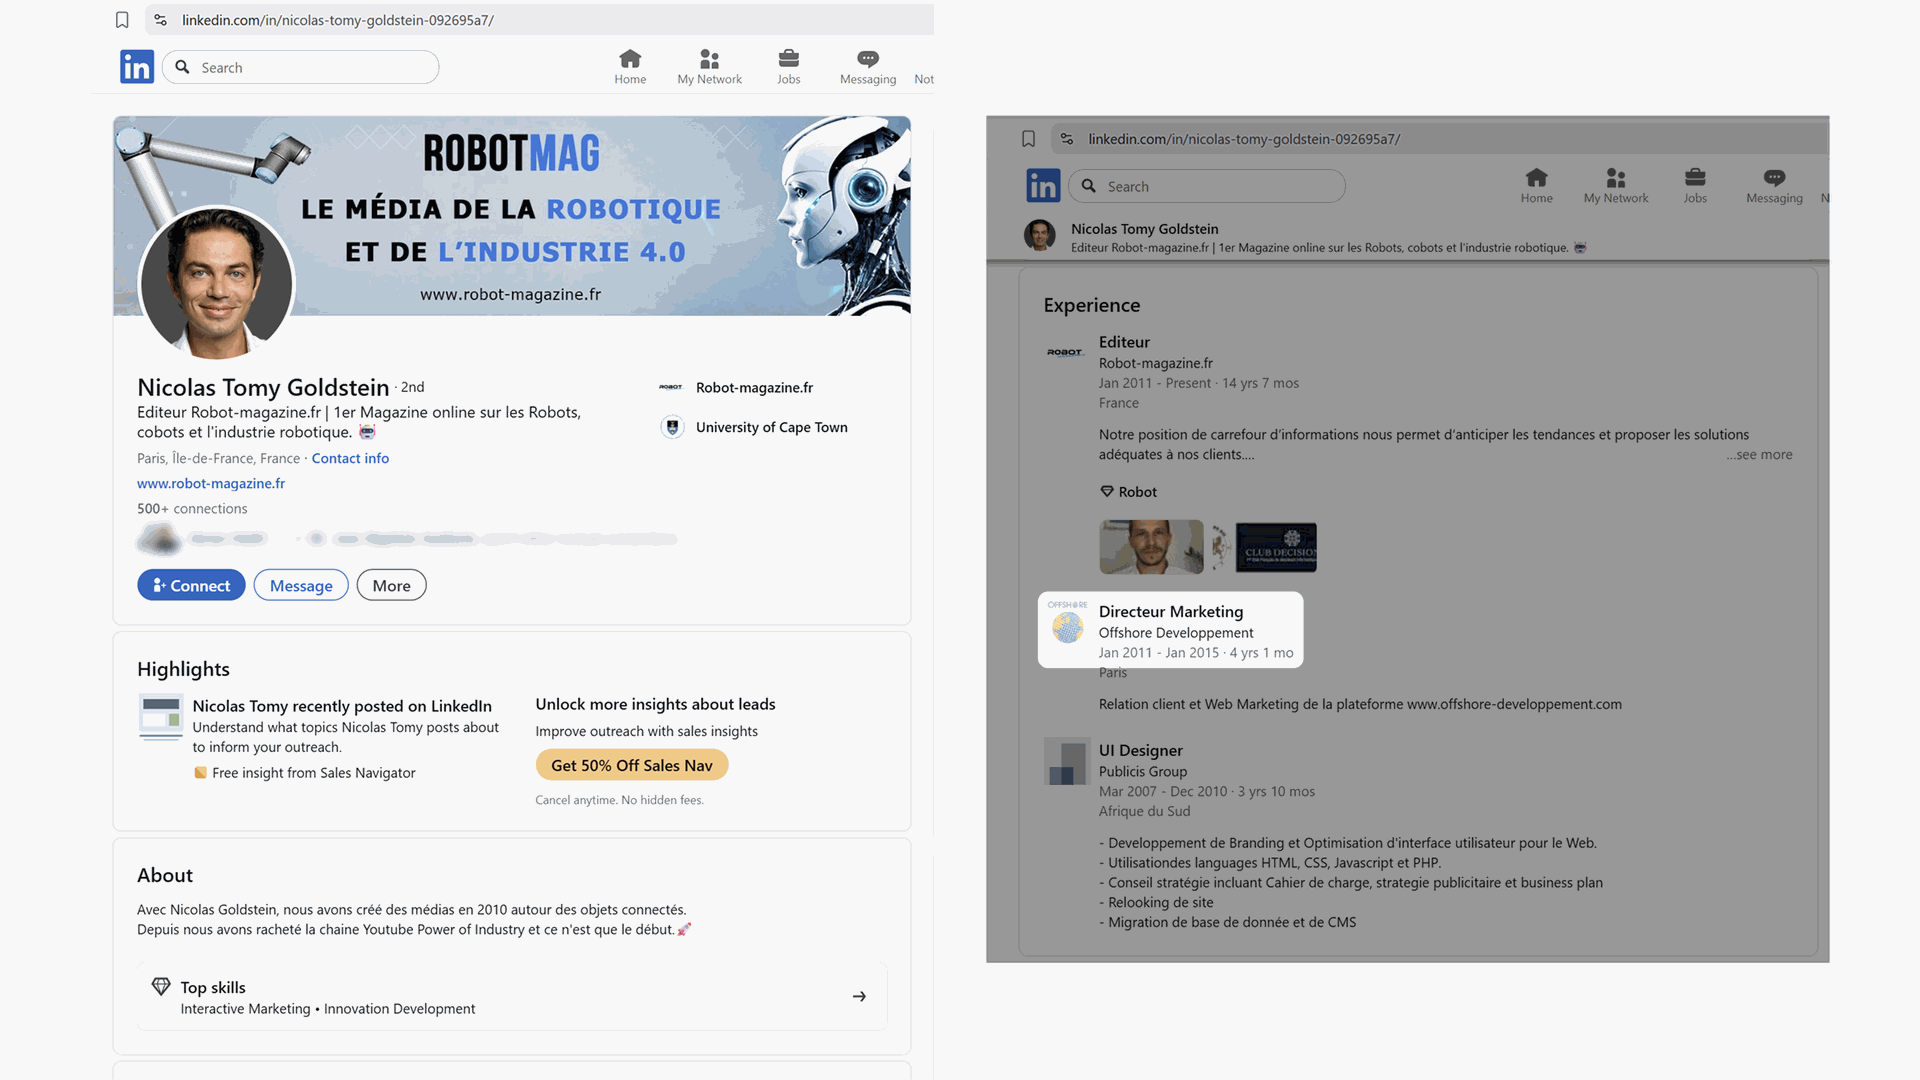Click Nicolas Tomy Goldstein's profile photo
Screen dimensions: 1920x1080
click(216, 283)
